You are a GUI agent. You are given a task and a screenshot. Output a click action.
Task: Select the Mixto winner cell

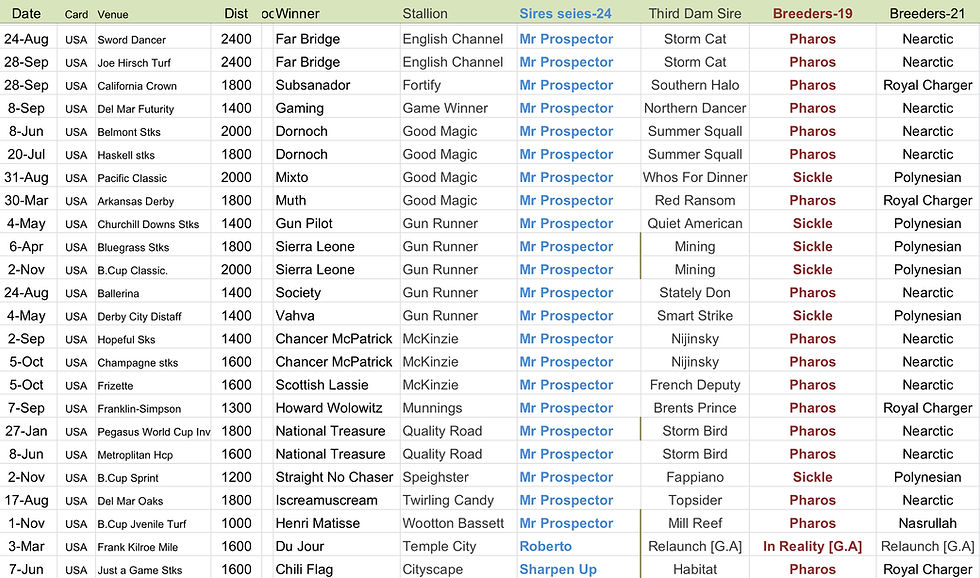(292, 177)
